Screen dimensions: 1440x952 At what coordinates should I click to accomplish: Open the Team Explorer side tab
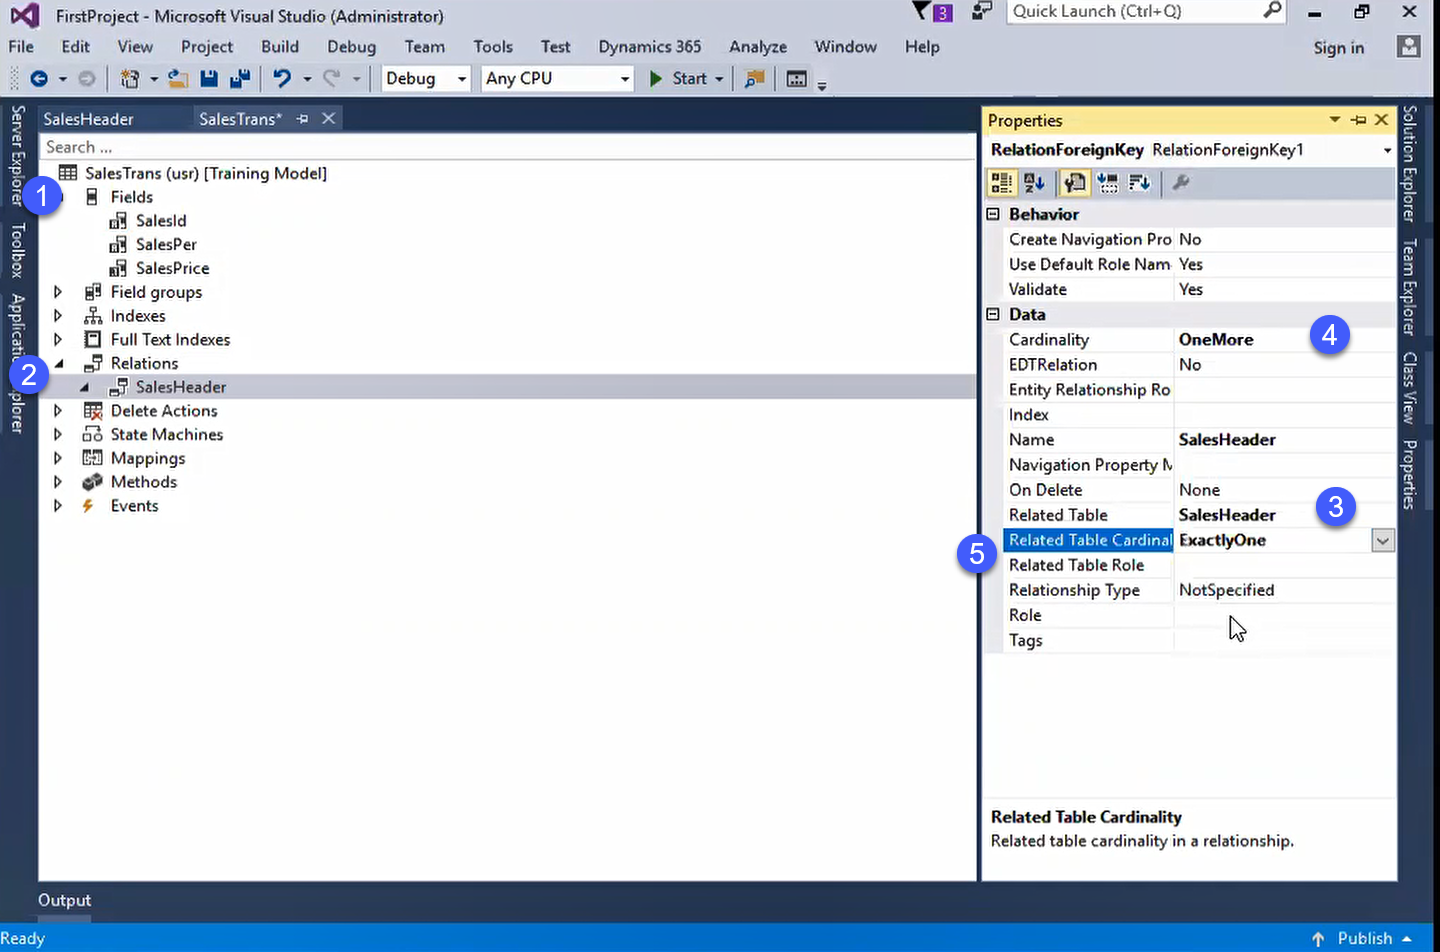[1409, 287]
